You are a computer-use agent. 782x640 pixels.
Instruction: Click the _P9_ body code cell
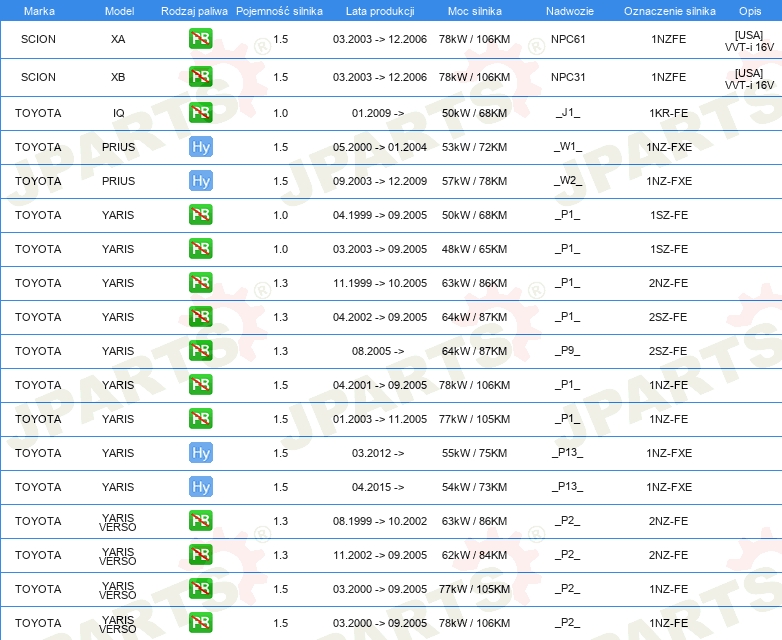(x=568, y=351)
